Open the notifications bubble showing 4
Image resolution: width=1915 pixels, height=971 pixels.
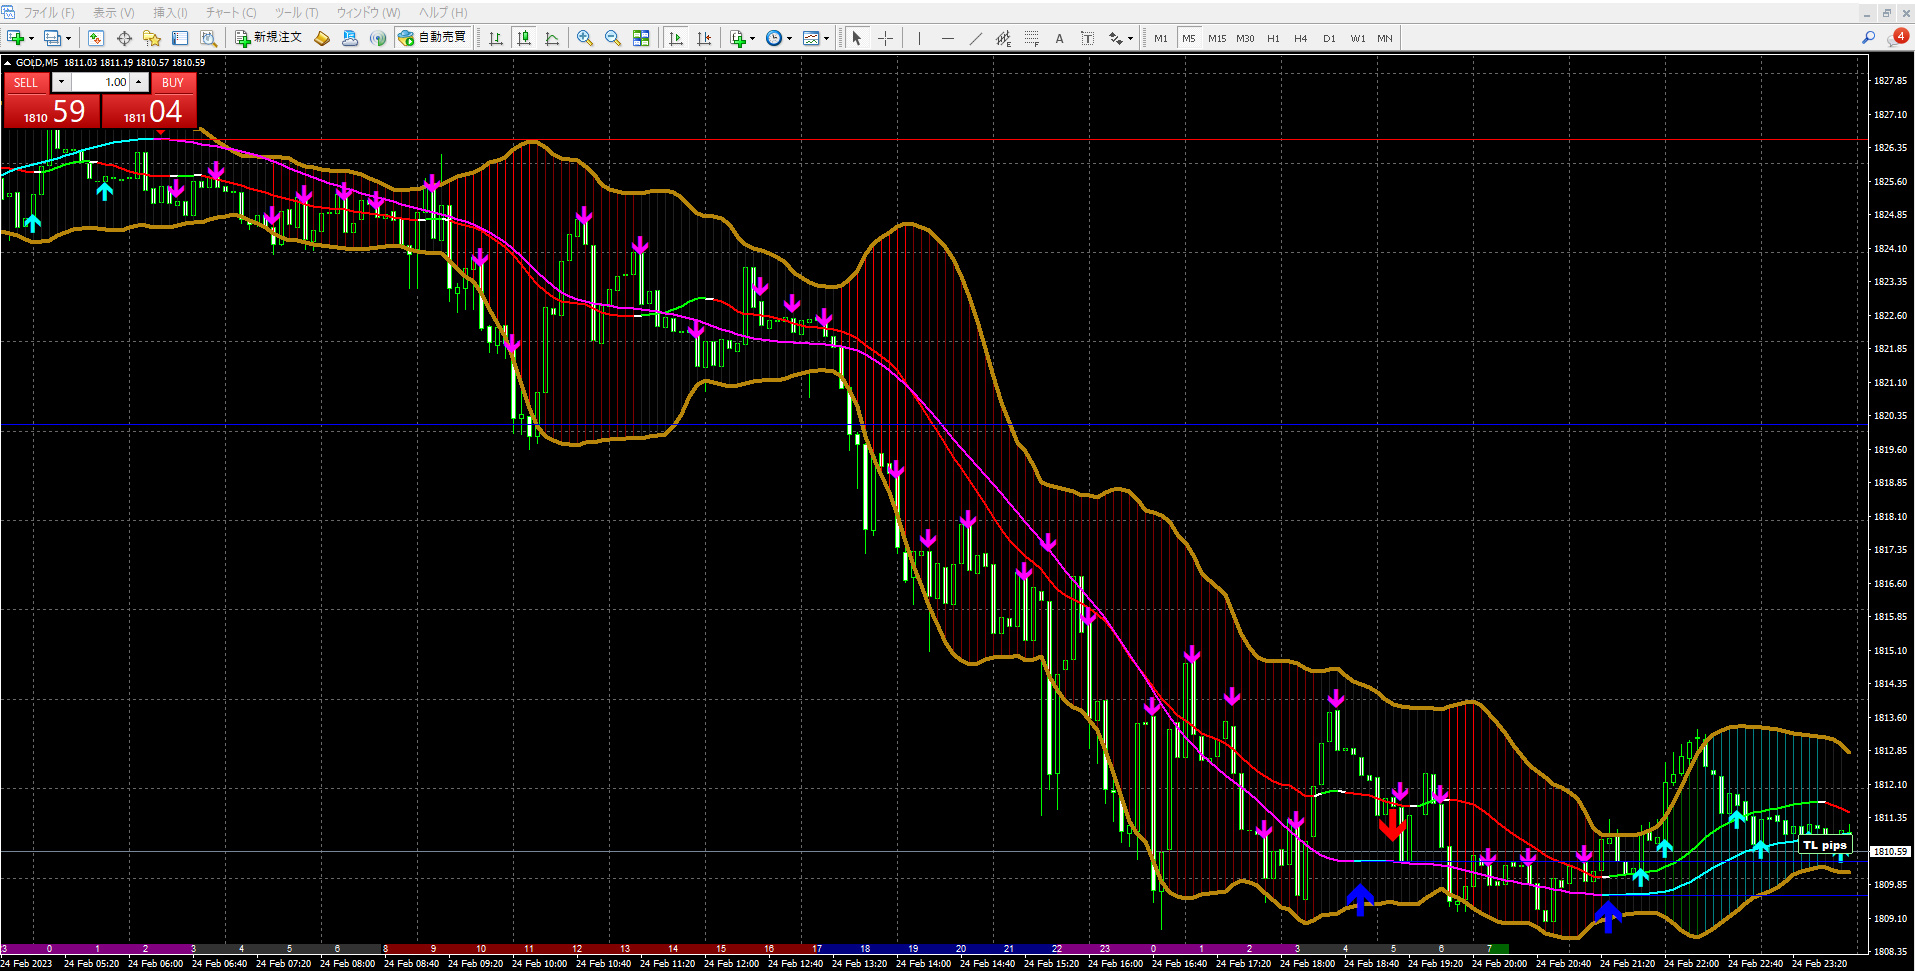[x=1898, y=37]
